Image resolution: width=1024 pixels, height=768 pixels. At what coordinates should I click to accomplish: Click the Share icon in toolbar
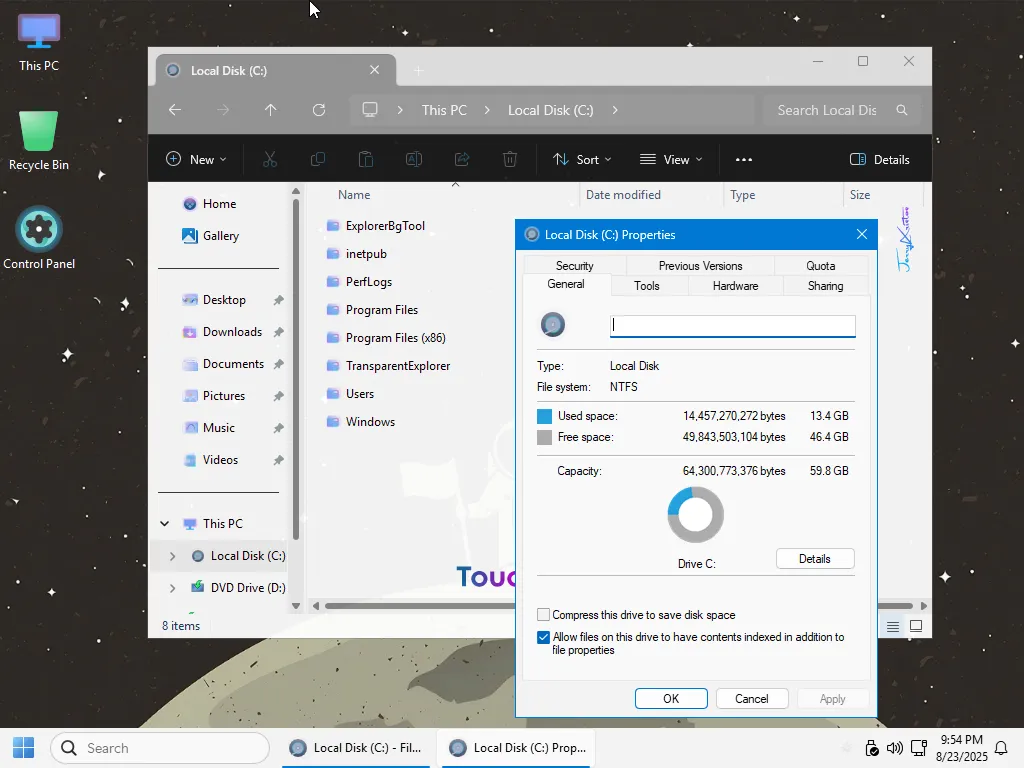coord(462,159)
